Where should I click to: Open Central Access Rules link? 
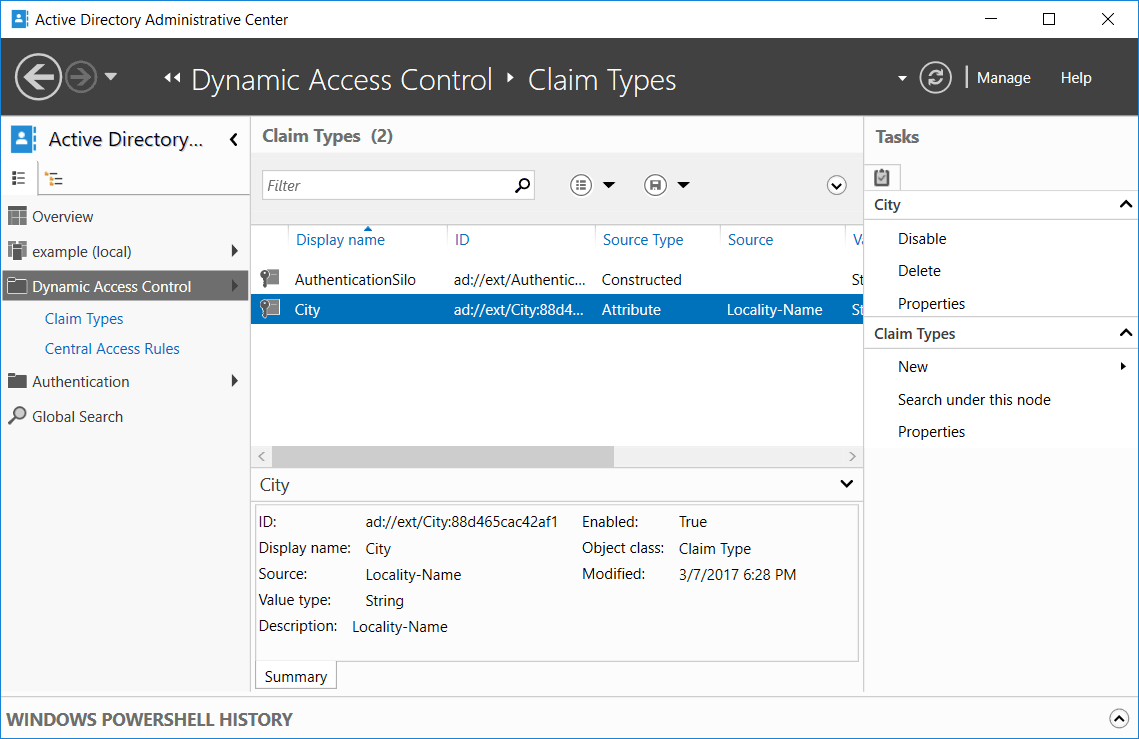tap(112, 349)
